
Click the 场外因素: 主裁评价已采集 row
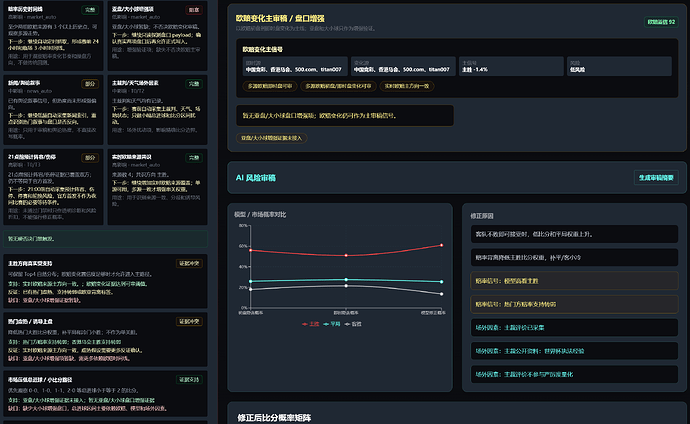click(574, 327)
